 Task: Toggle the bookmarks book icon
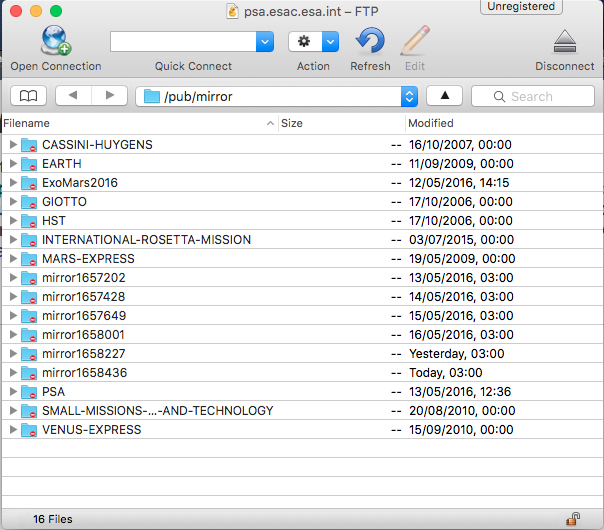tap(29, 96)
